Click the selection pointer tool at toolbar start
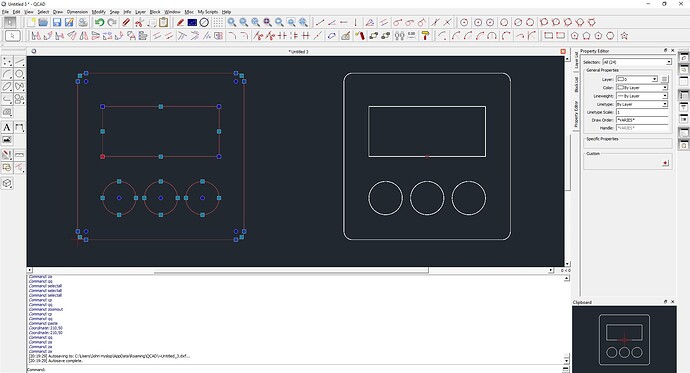Viewport: 690px width, 373px height. 10,22
